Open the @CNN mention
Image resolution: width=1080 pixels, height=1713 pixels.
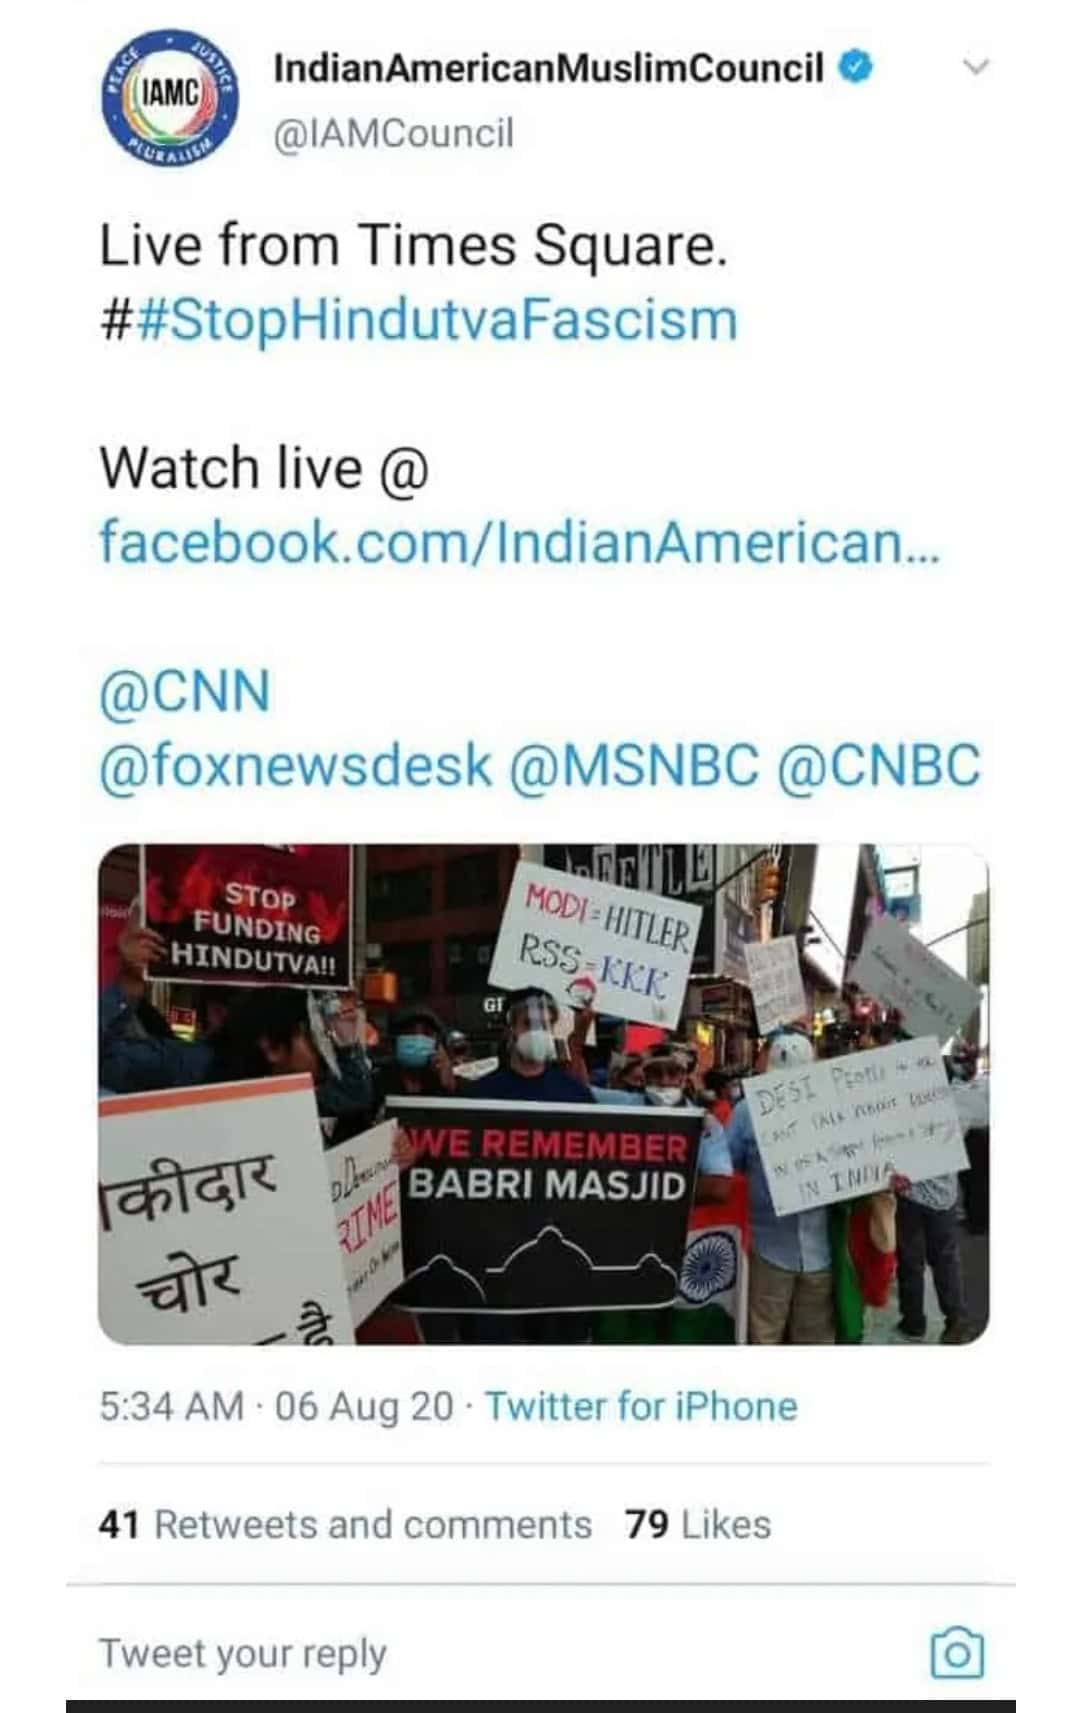(x=185, y=692)
